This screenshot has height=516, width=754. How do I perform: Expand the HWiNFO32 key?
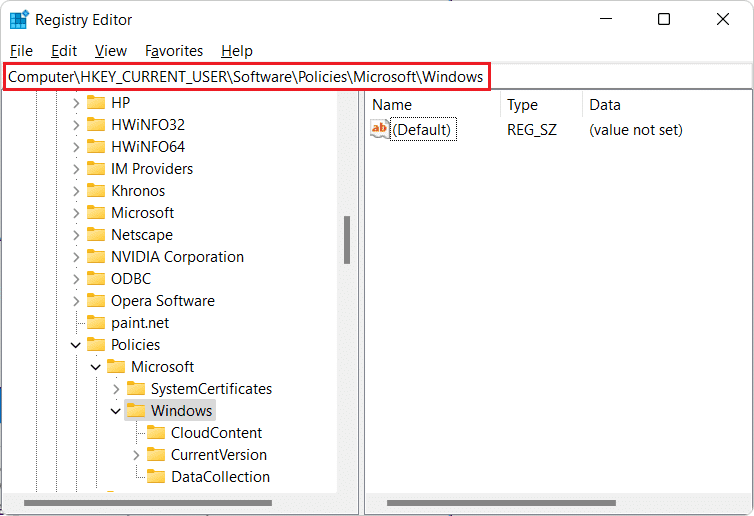pos(76,125)
